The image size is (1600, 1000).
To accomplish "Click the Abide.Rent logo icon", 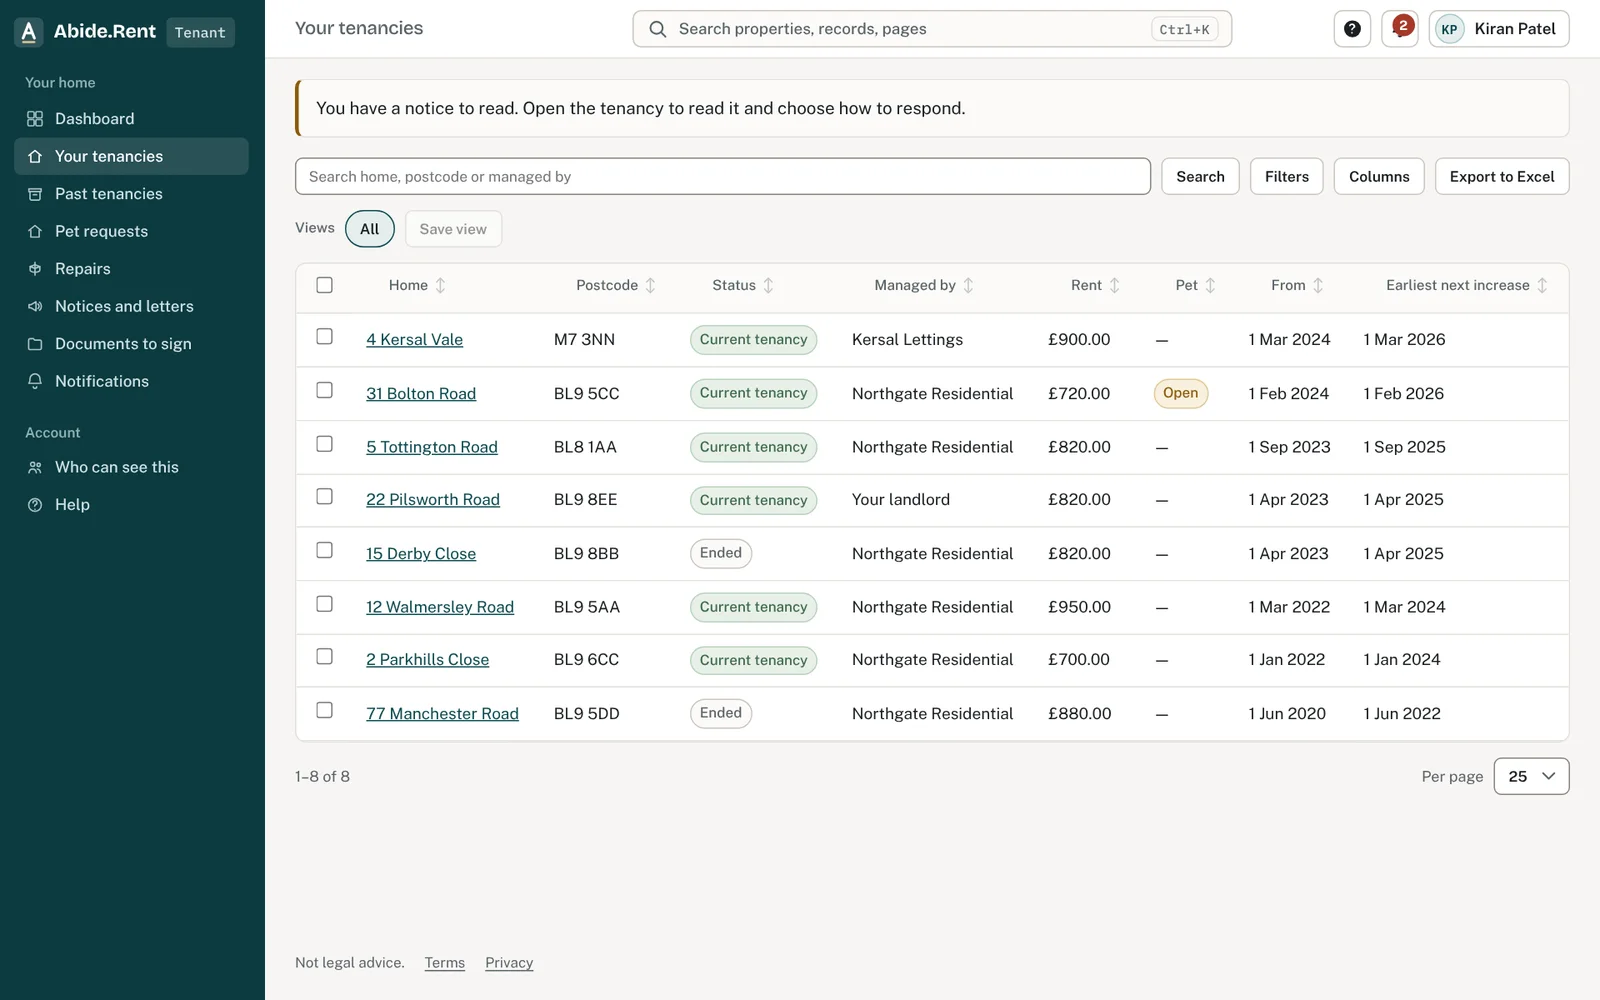I will (x=29, y=32).
